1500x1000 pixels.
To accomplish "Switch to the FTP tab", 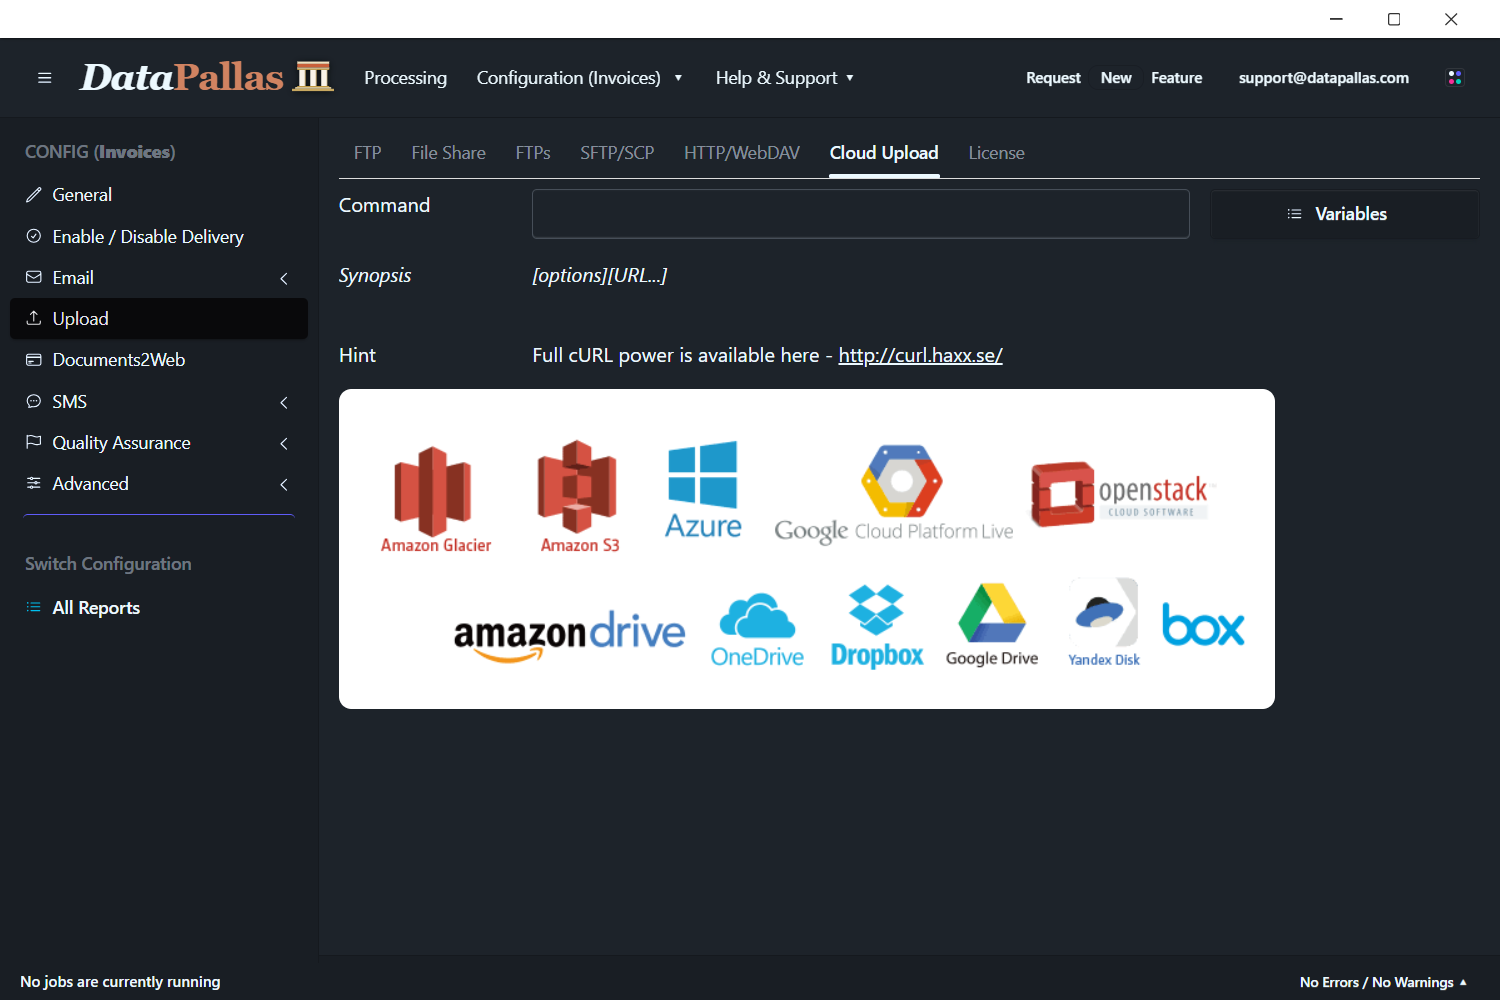I will point(367,153).
